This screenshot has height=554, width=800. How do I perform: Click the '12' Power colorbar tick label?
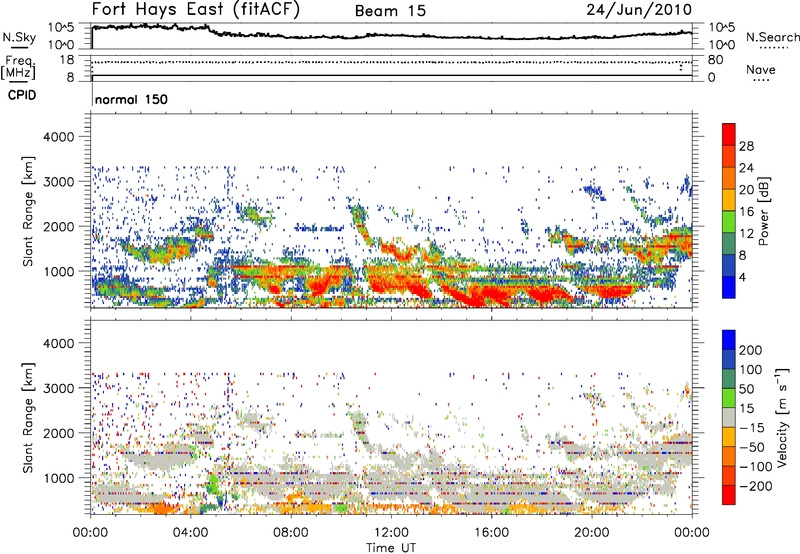pos(746,234)
